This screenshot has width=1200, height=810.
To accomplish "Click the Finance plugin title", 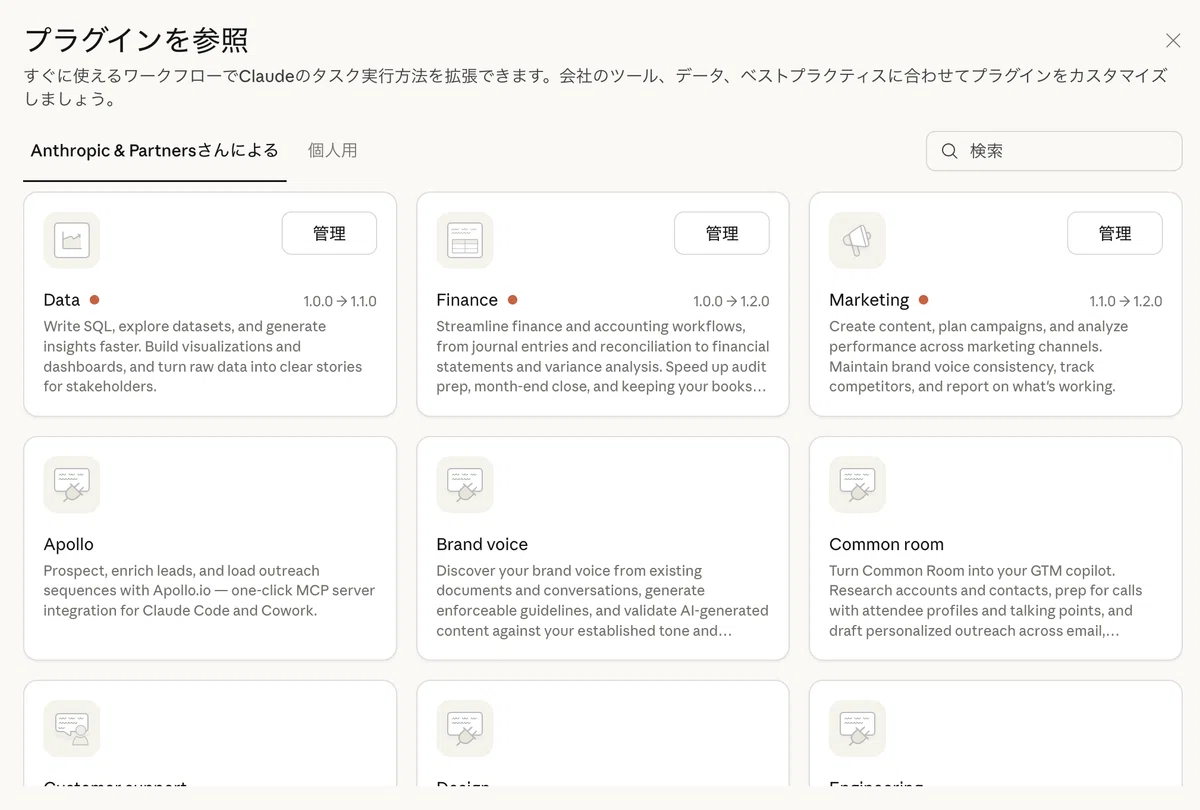I will (467, 300).
